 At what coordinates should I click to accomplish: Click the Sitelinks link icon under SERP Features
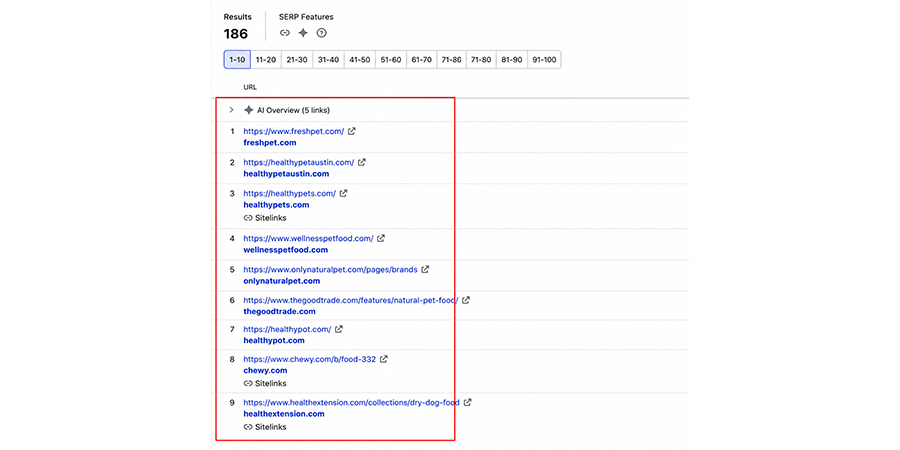pos(285,33)
